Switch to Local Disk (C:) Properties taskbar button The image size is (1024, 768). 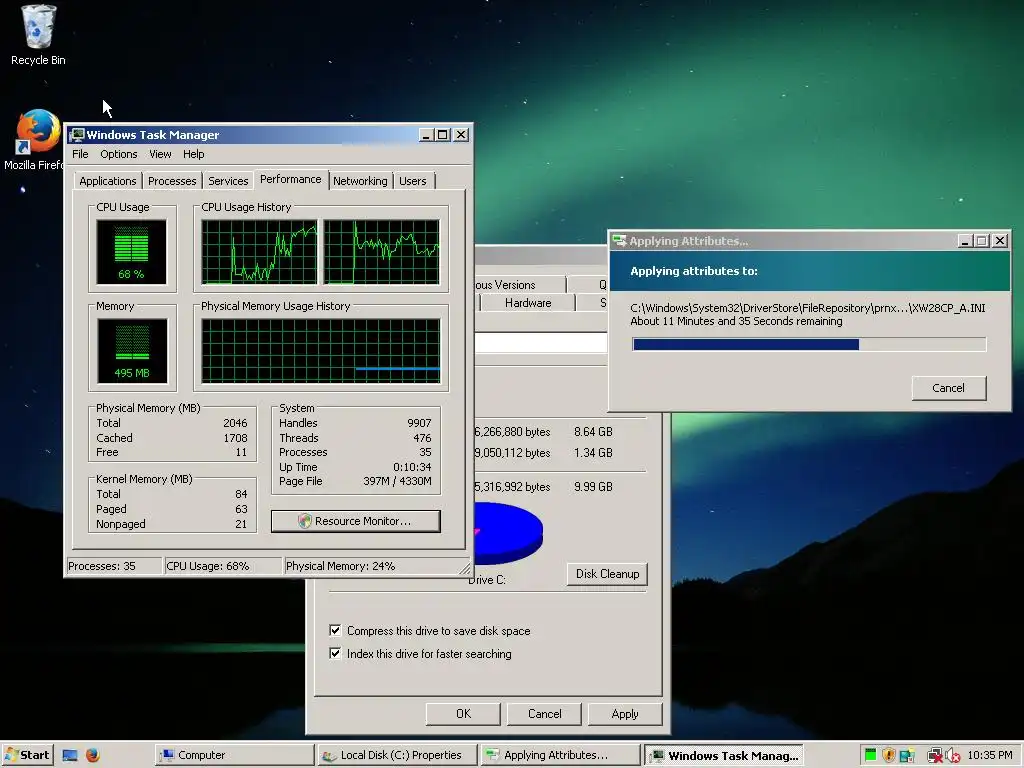[x=398, y=755]
